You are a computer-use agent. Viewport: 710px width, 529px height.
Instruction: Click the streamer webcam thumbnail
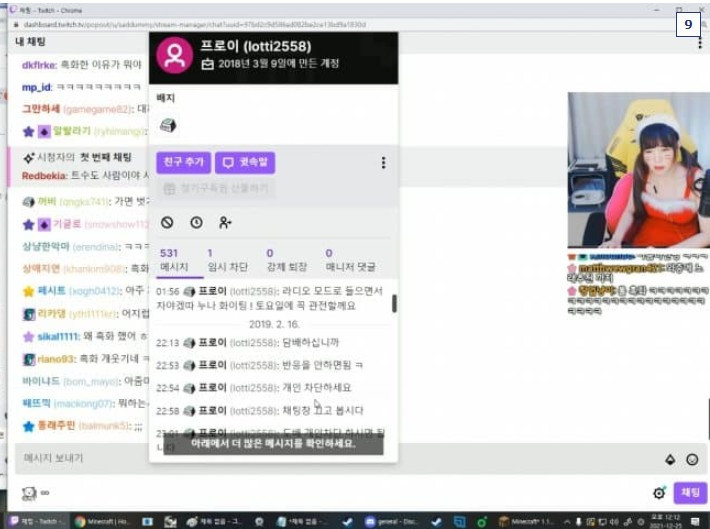pyautogui.click(x=638, y=170)
